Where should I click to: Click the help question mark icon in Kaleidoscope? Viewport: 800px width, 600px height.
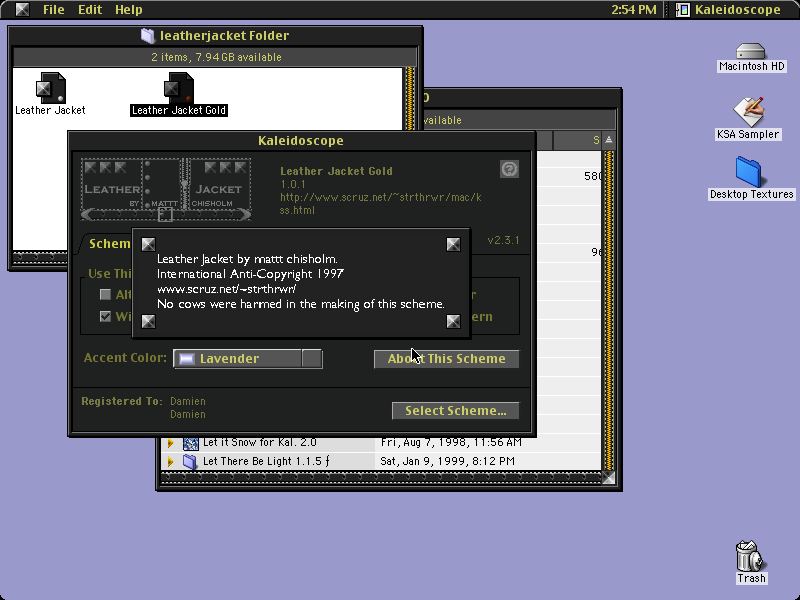[509, 169]
